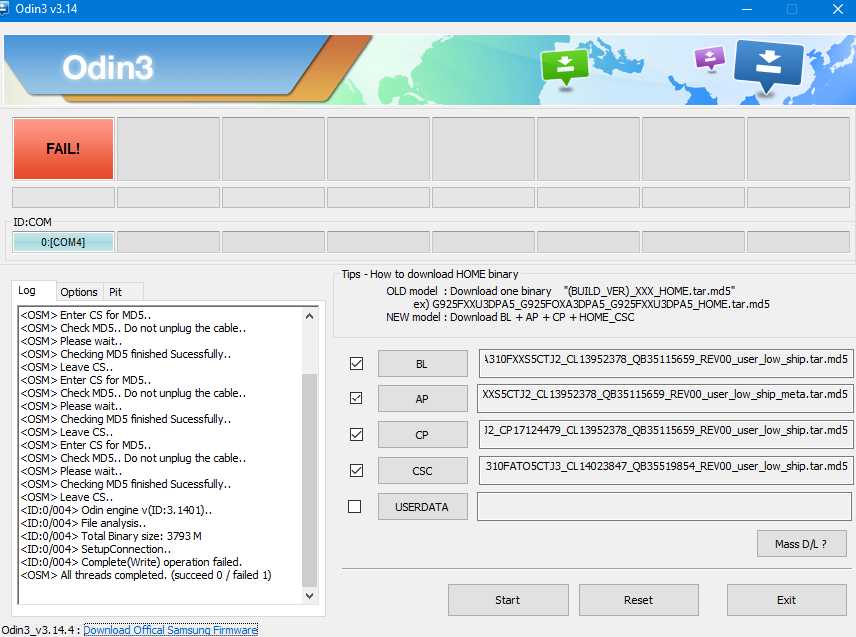Select log line 'All threads completed.'
Viewport: 856px width, 637px height.
click(146, 575)
